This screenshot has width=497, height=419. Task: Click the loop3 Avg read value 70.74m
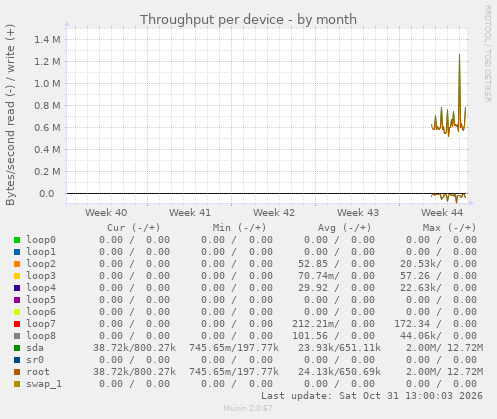(316, 276)
